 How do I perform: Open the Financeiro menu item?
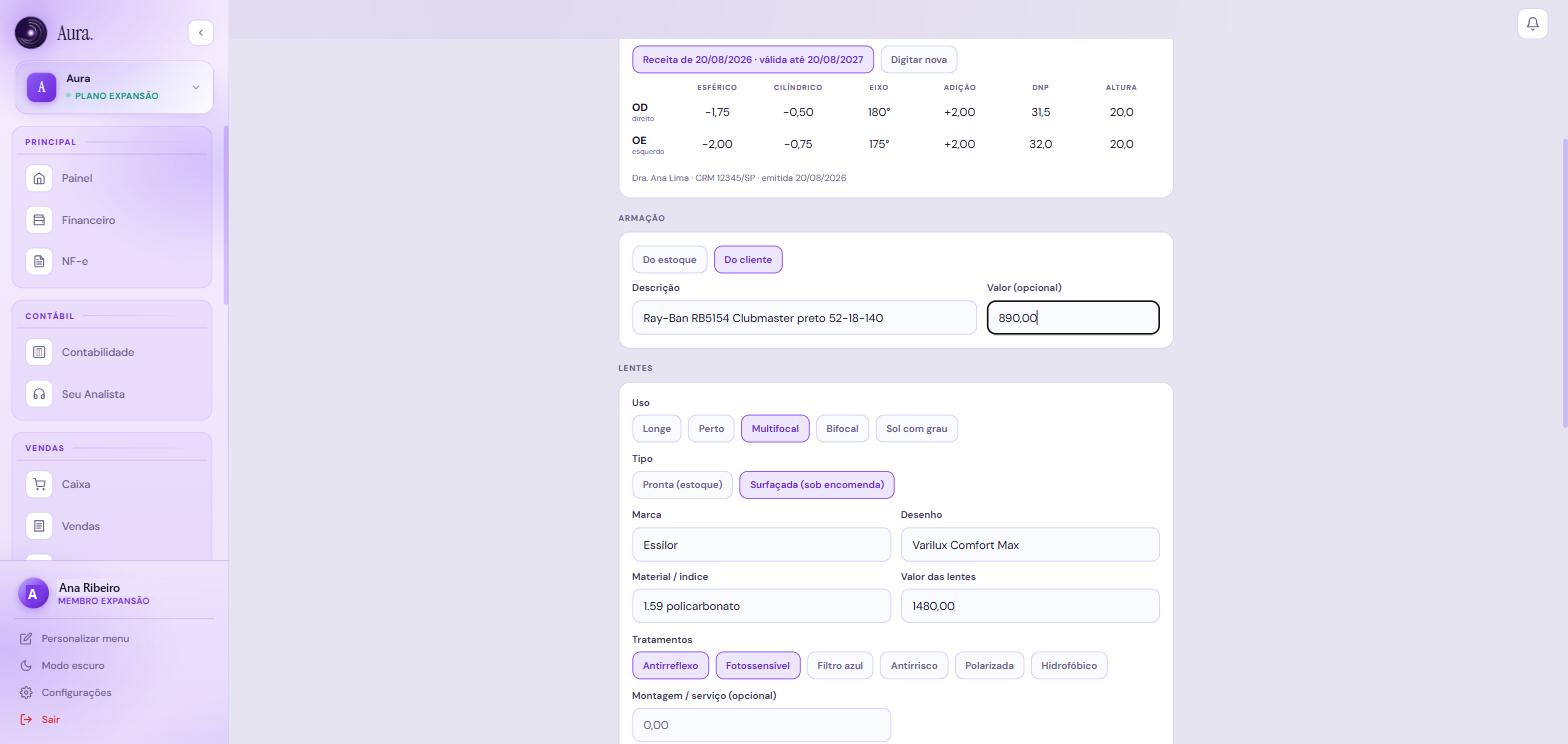coord(112,220)
